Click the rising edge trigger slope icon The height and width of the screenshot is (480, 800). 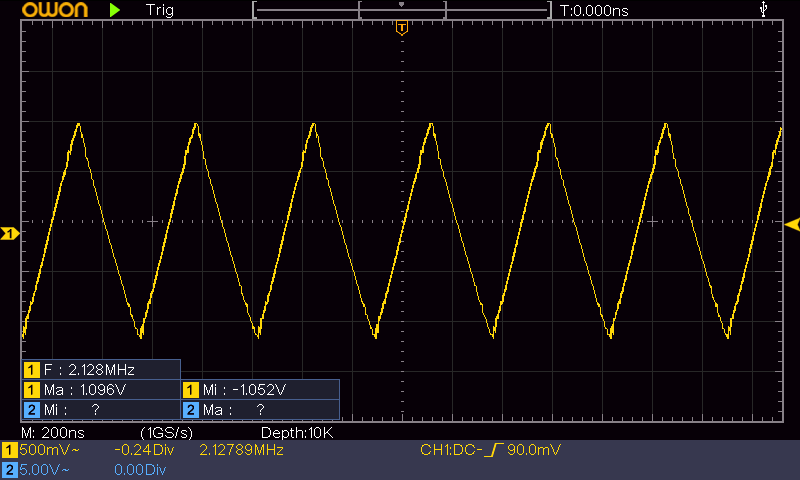click(494, 450)
